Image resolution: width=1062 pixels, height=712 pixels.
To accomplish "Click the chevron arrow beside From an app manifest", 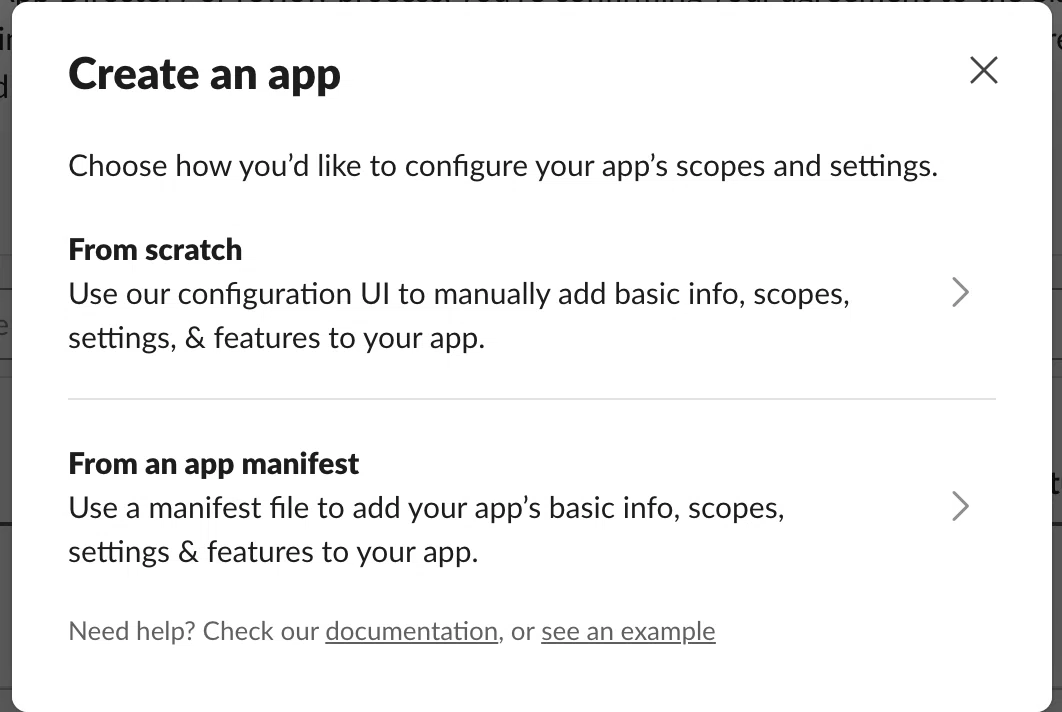I will [x=960, y=507].
